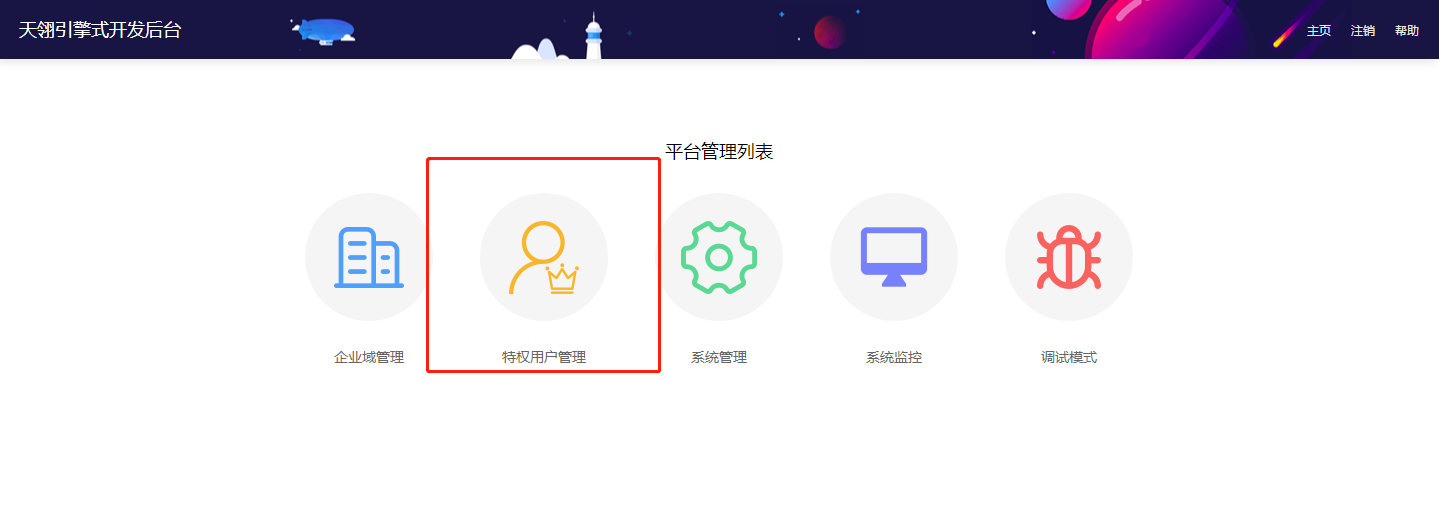The height and width of the screenshot is (527, 1439).
Task: Select the purple monitor system monitoring icon
Action: 894,257
